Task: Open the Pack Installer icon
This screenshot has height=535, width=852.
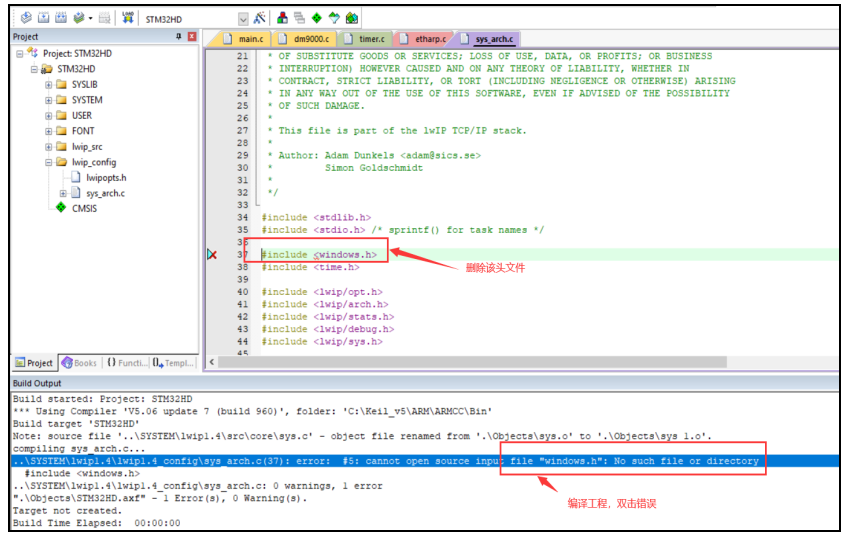Action: [351, 18]
